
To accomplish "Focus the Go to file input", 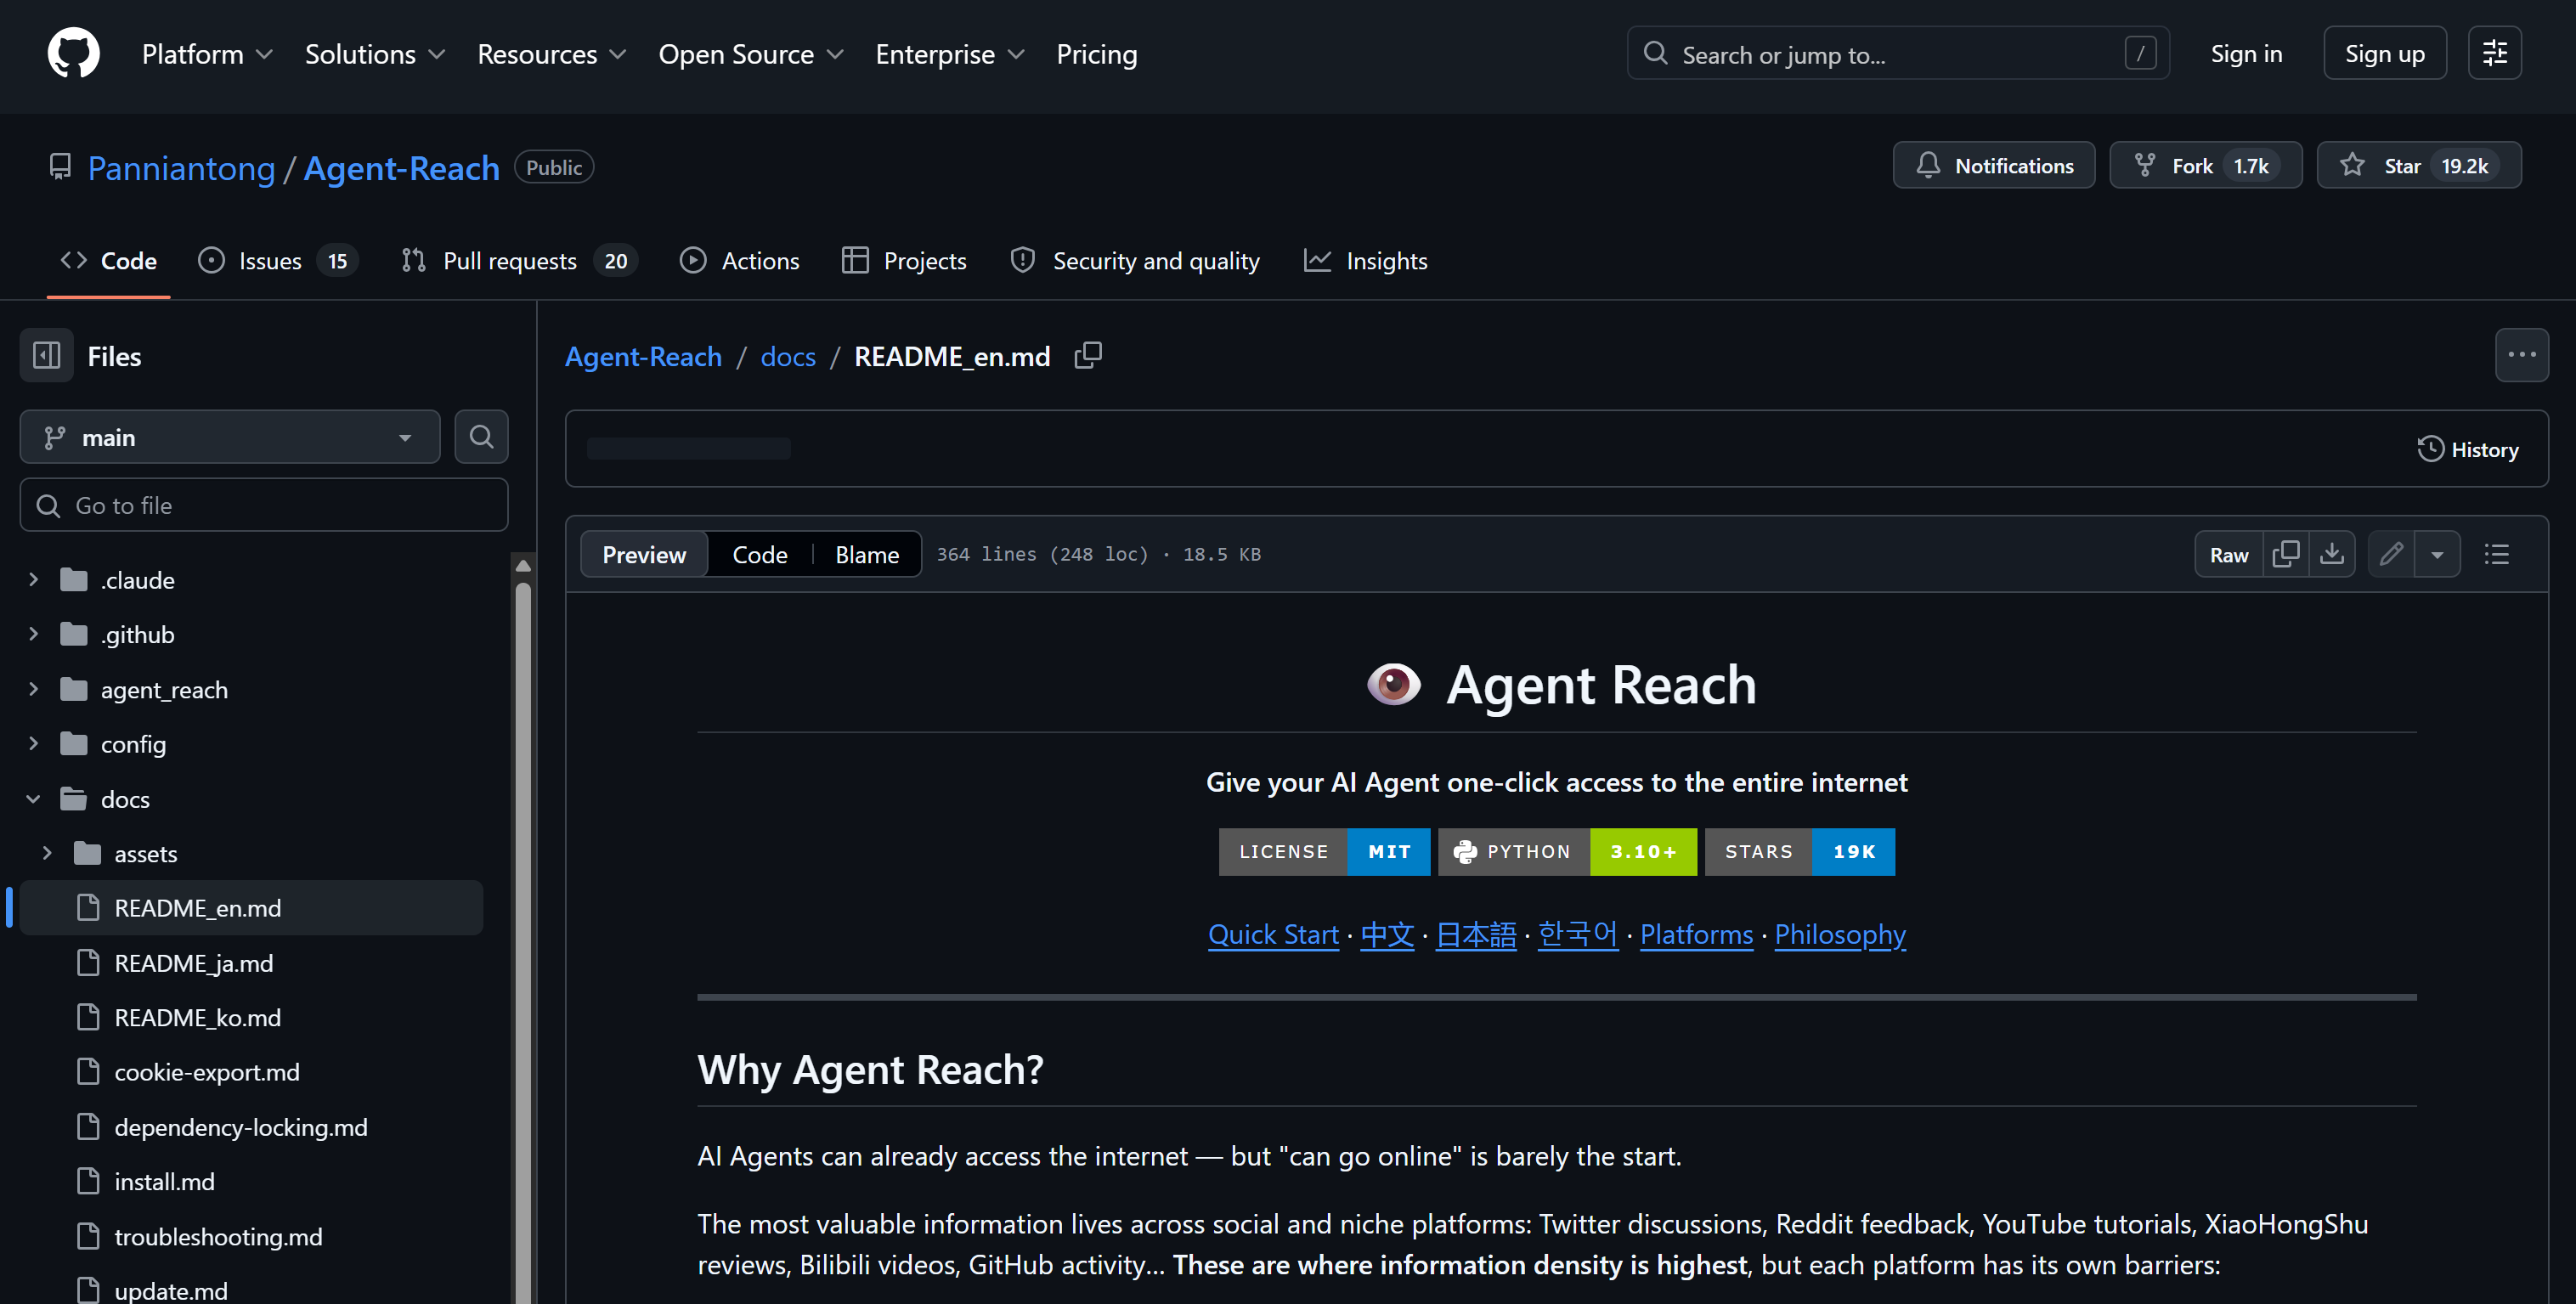I will pos(264,505).
